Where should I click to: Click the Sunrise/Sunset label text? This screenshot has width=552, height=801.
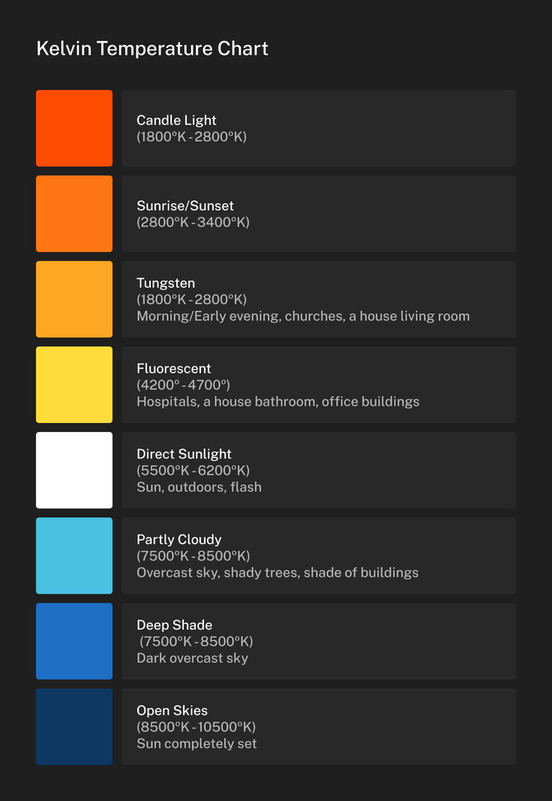185,206
